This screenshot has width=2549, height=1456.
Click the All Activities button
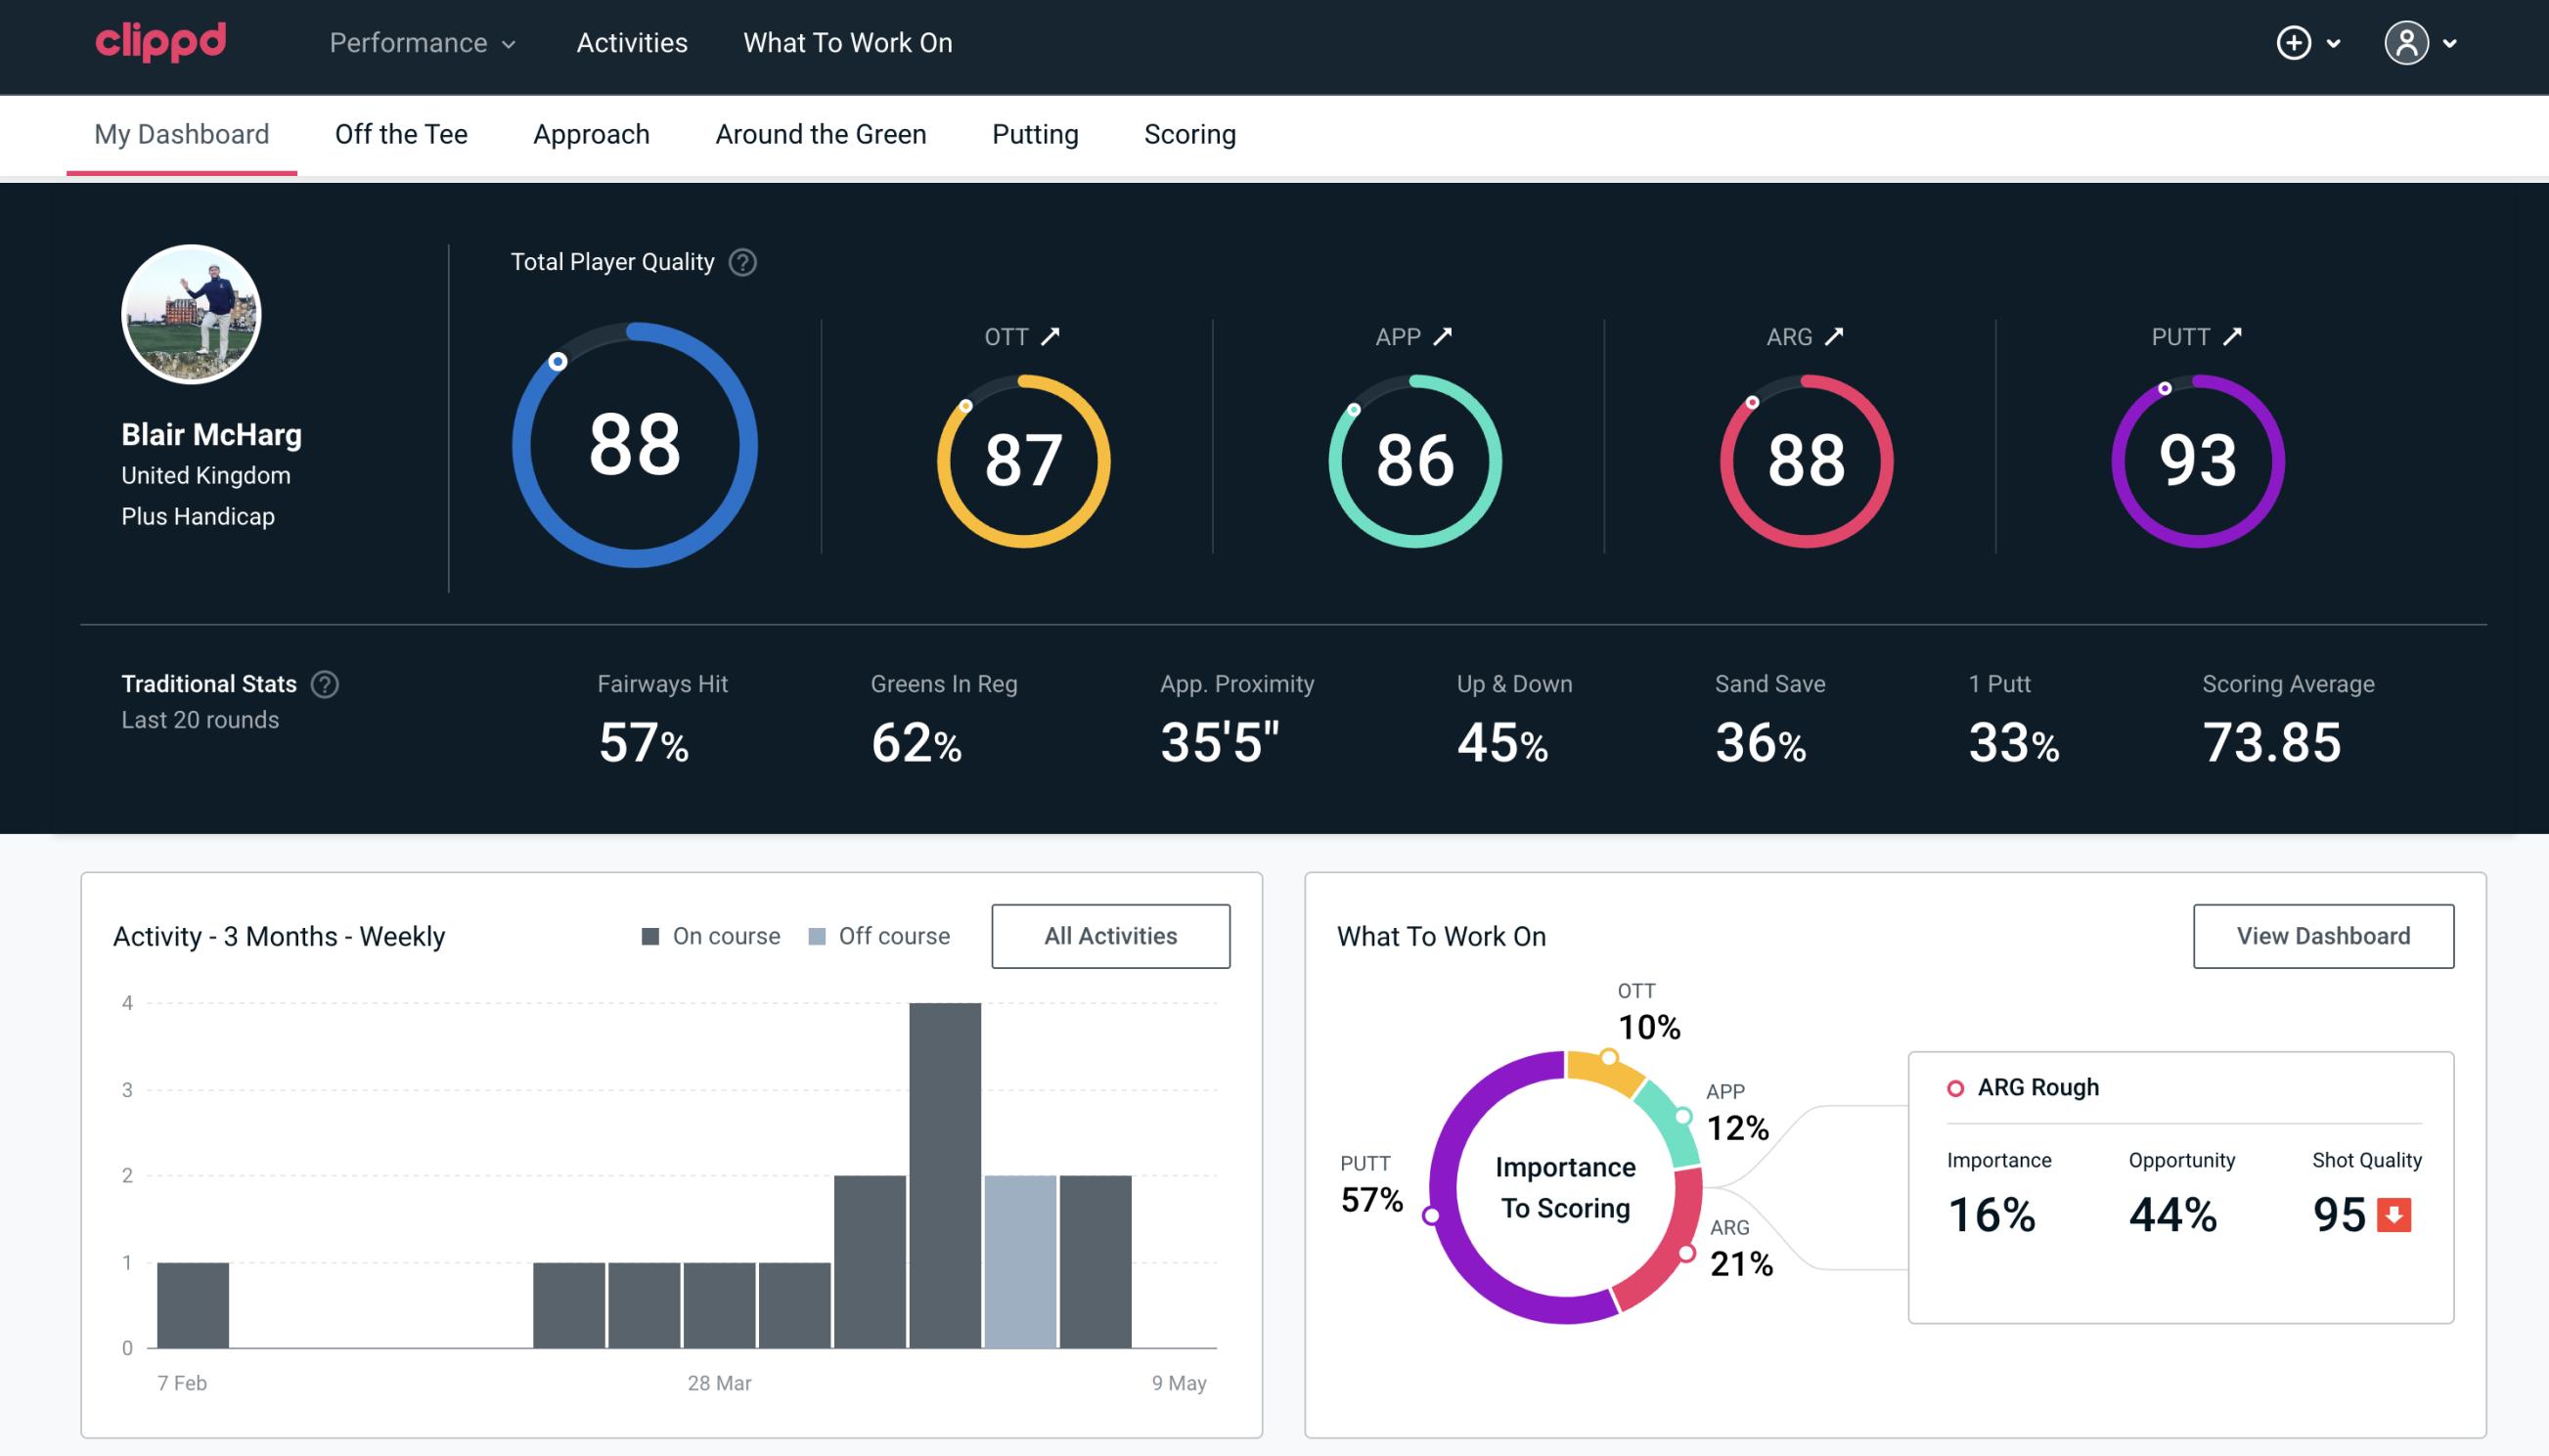coord(1110,935)
